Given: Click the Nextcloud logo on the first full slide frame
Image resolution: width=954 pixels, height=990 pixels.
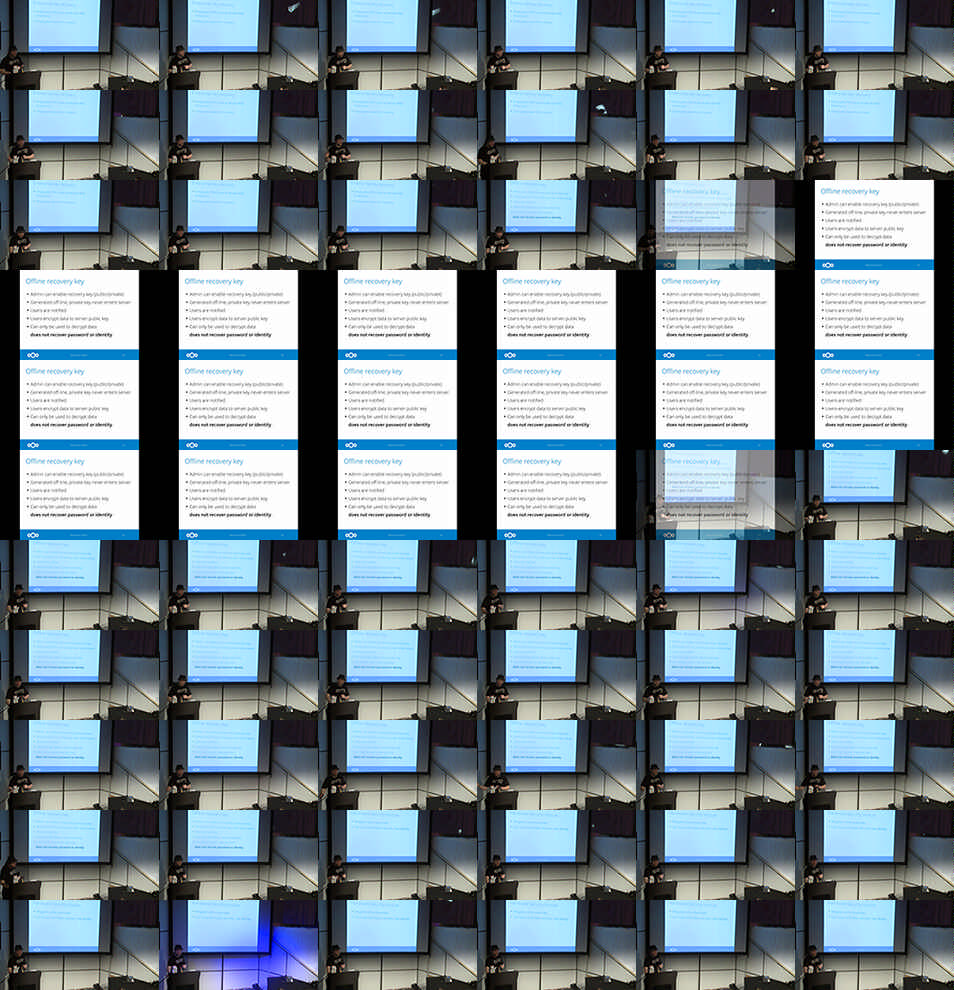Looking at the screenshot, I should 828,265.
